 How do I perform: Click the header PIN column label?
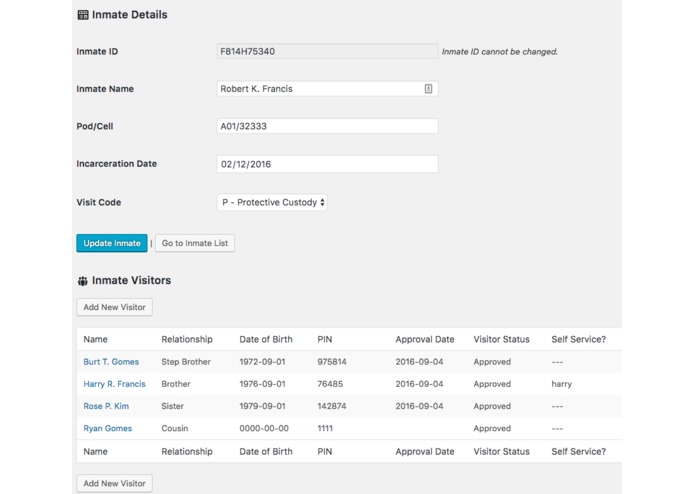point(324,339)
